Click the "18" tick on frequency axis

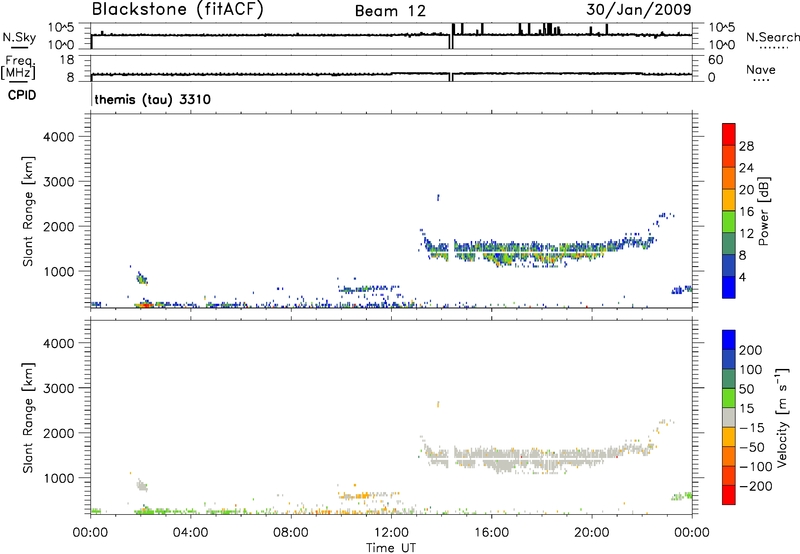tap(67, 60)
